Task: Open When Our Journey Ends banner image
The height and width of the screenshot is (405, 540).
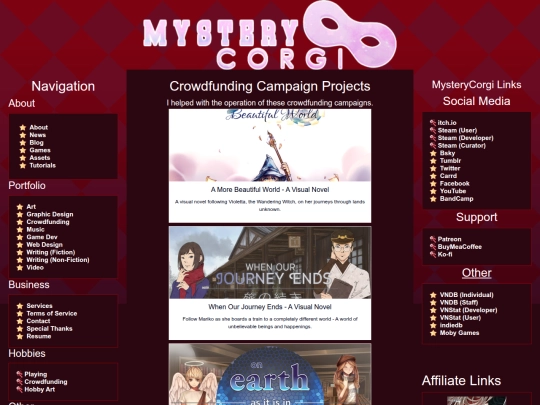Action: pyautogui.click(x=270, y=262)
